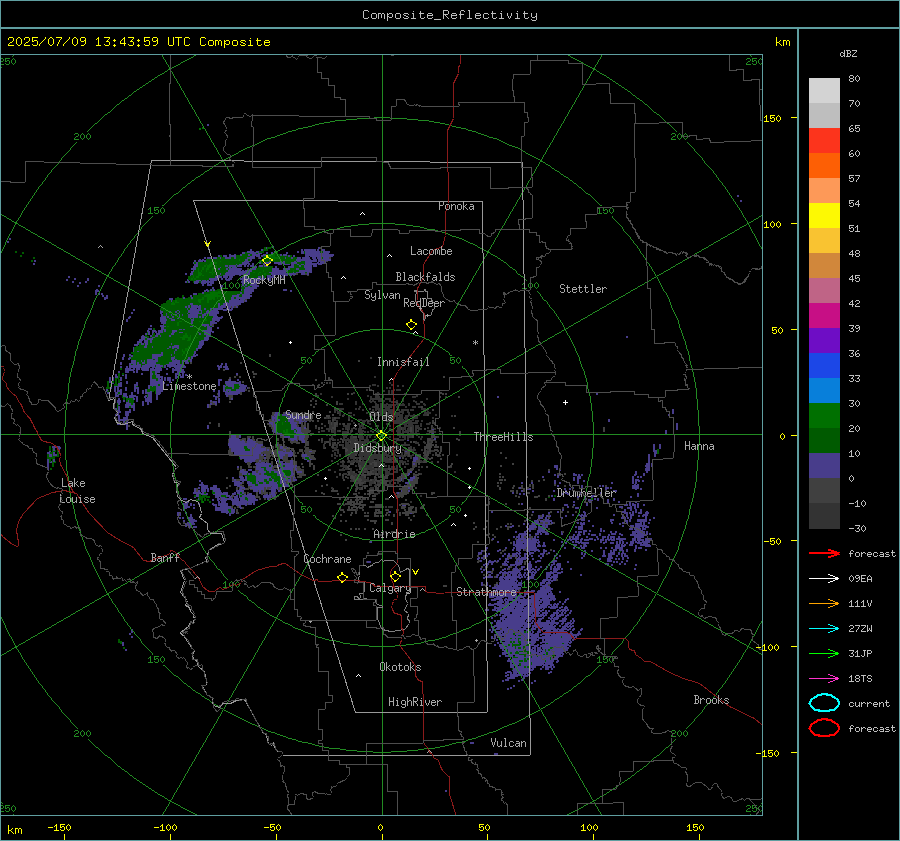The width and height of the screenshot is (900, 841).
Task: Click the Airdrie label
Action: coord(394,534)
